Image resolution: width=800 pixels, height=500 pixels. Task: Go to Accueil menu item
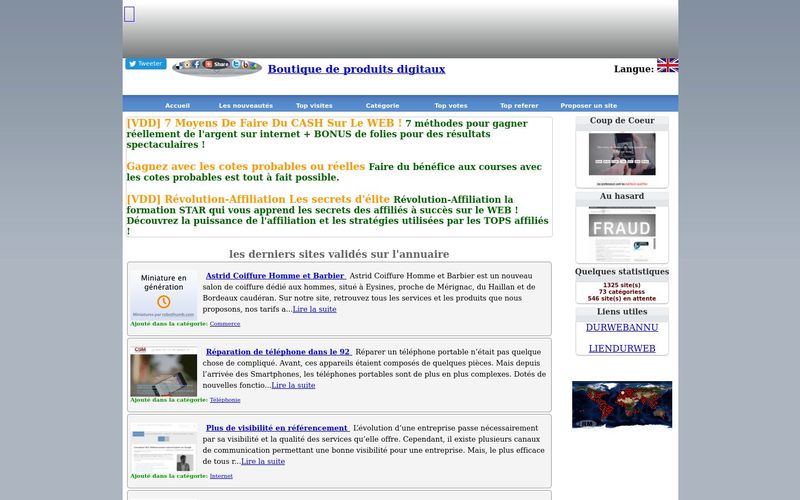[178, 106]
